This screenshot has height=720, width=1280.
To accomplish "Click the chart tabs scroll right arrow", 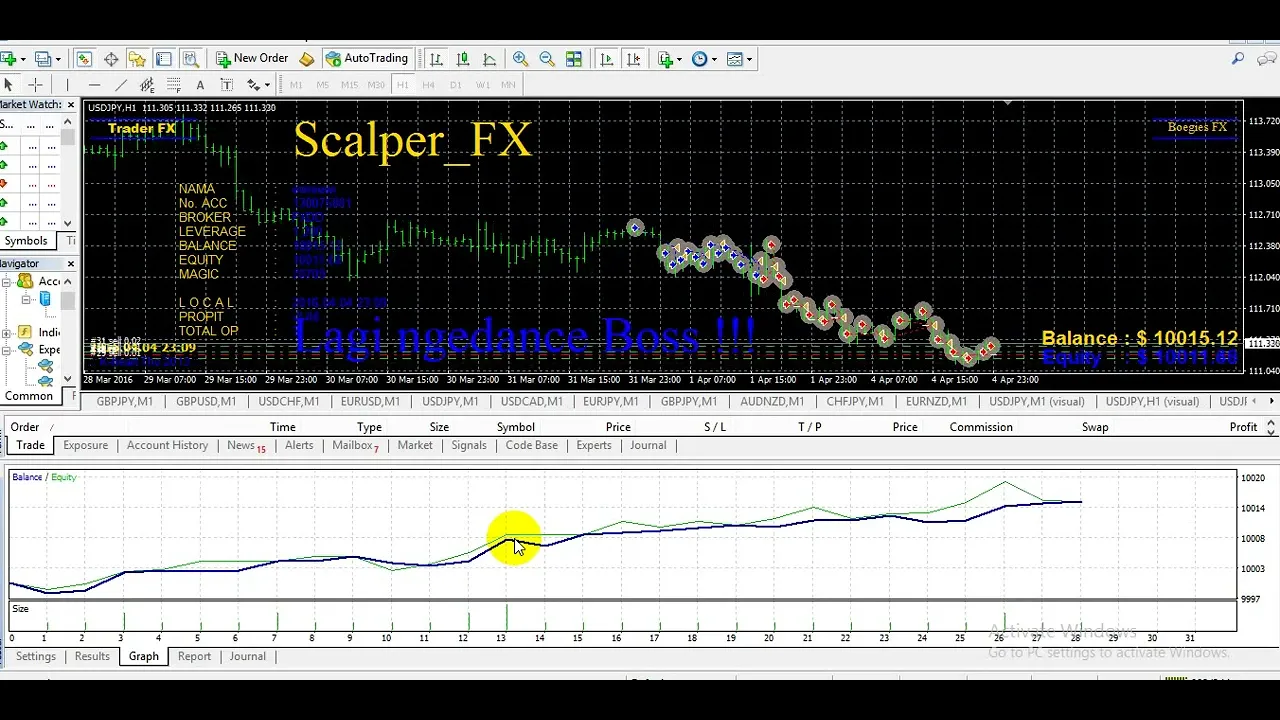I will point(1271,402).
